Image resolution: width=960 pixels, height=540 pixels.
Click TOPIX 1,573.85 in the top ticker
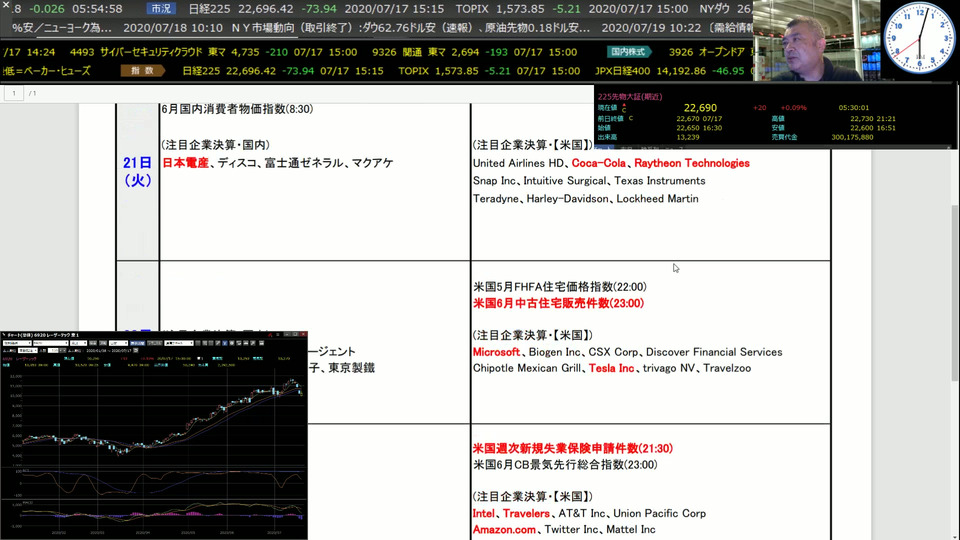pos(500,9)
